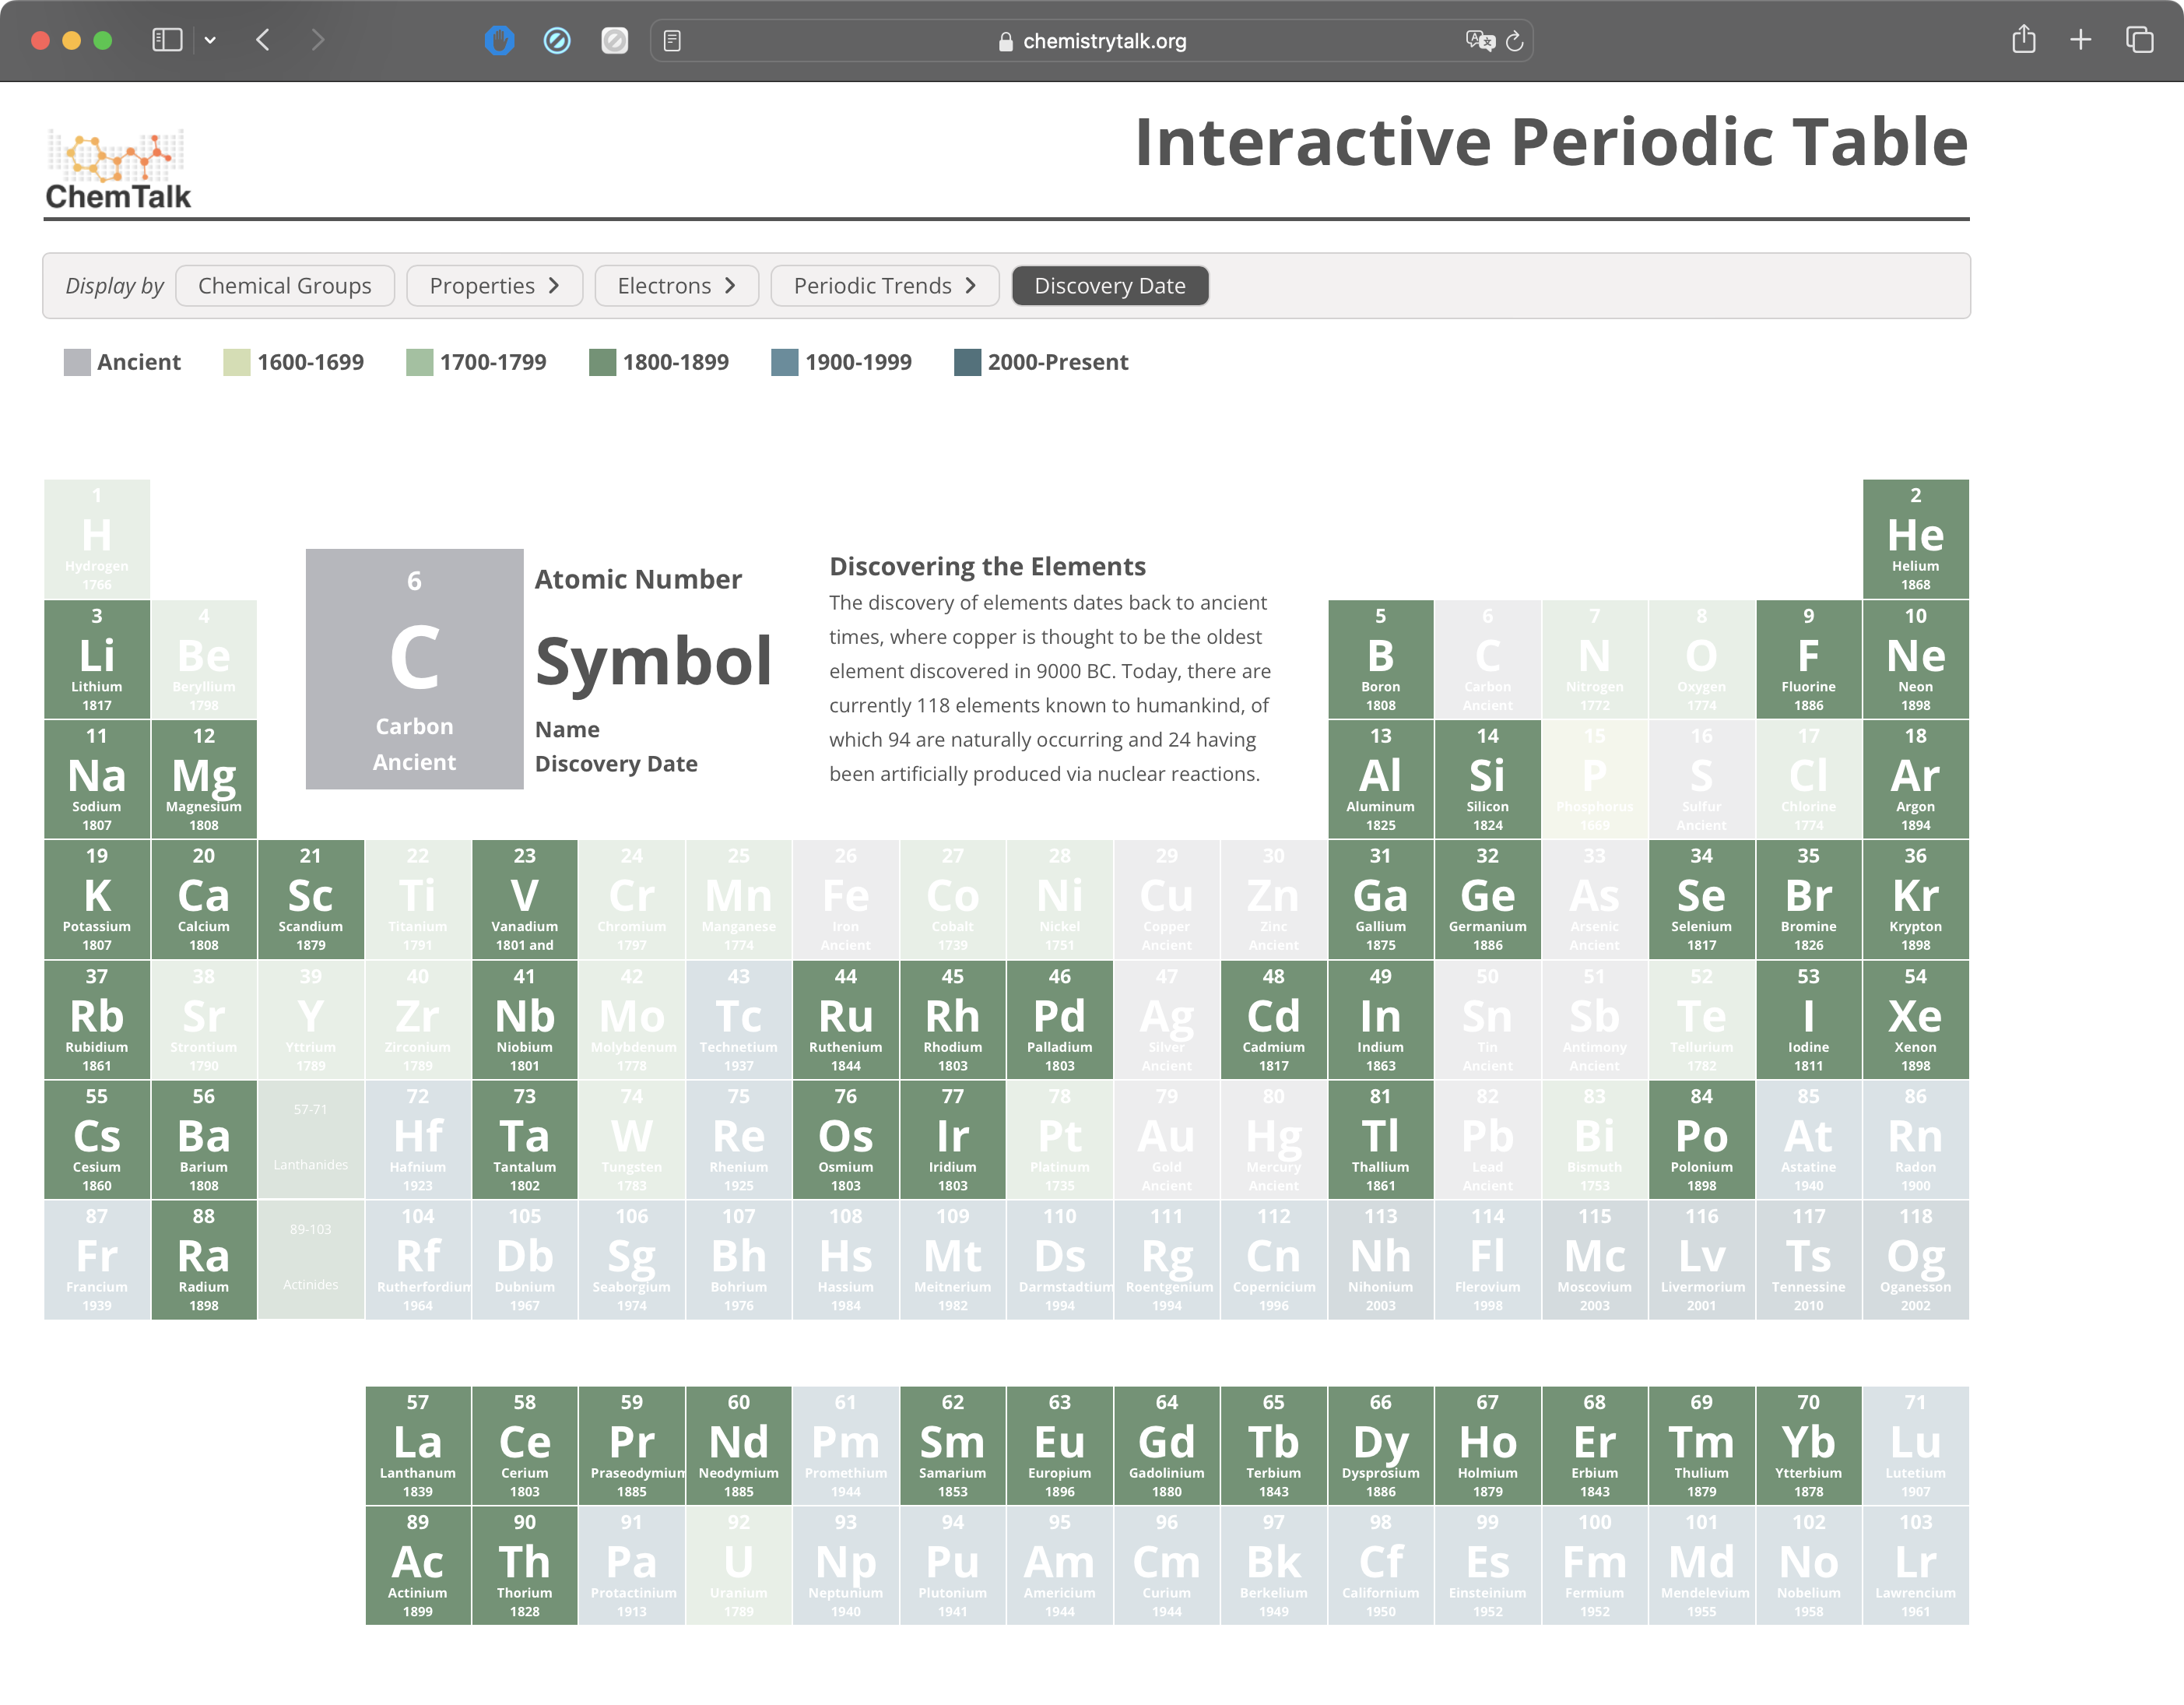The image size is (2184, 1705).
Task: Click the blue circular slash extension icon
Action: pyautogui.click(x=557, y=40)
